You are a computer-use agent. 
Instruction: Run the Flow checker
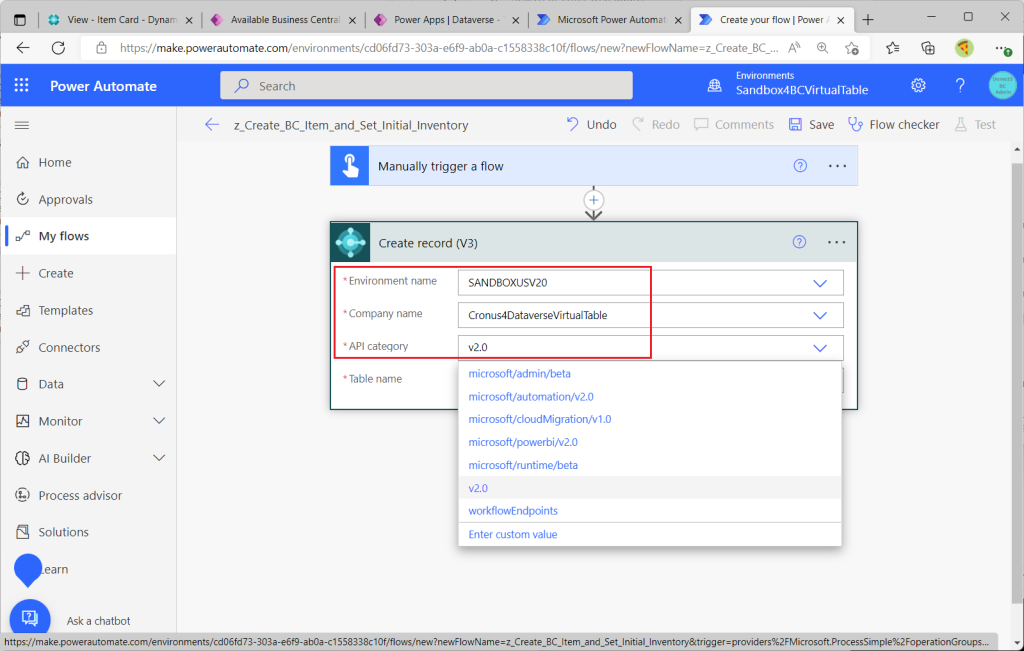click(x=893, y=125)
